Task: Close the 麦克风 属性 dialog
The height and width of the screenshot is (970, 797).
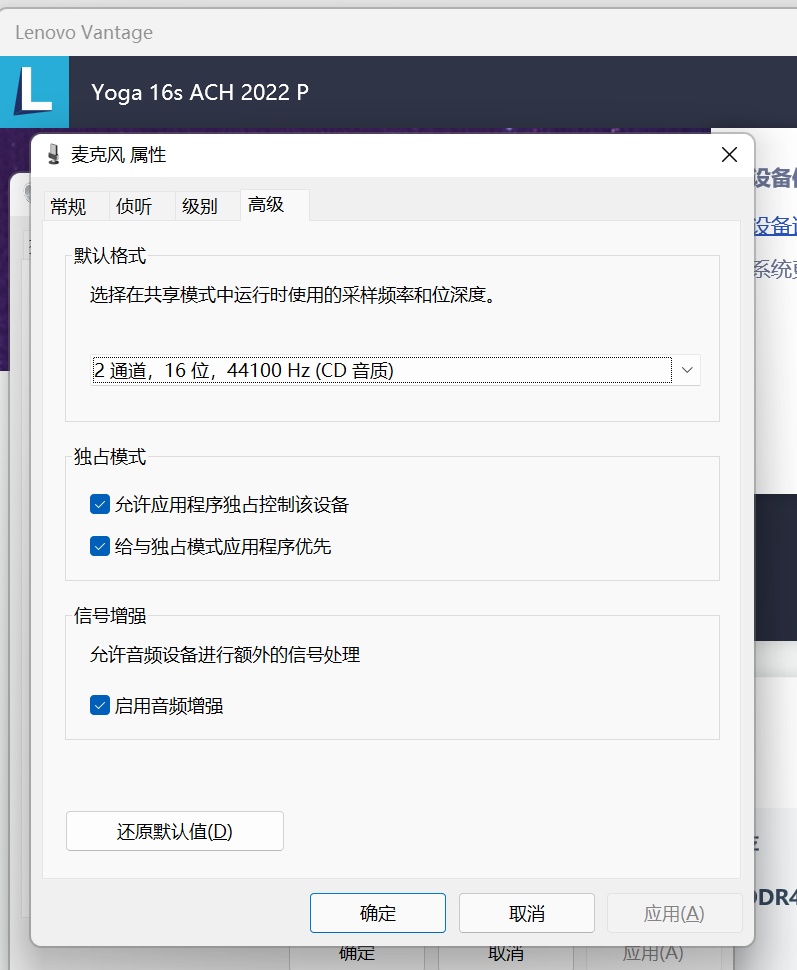Action: (729, 155)
